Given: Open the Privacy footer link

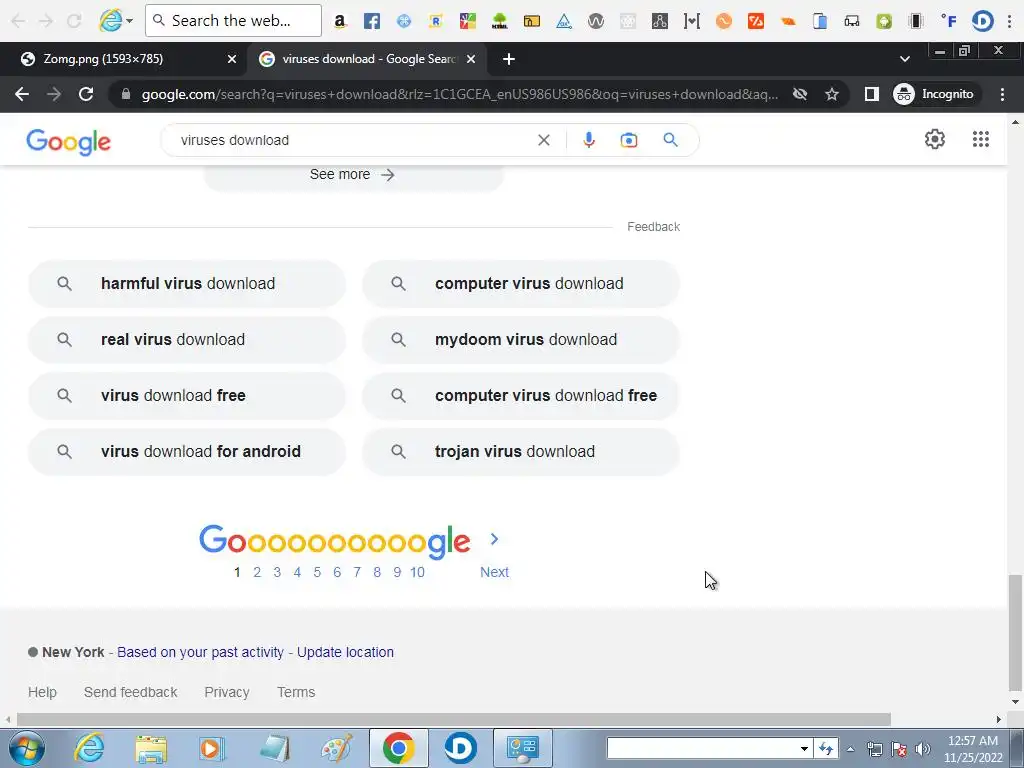Looking at the screenshot, I should pos(227,692).
